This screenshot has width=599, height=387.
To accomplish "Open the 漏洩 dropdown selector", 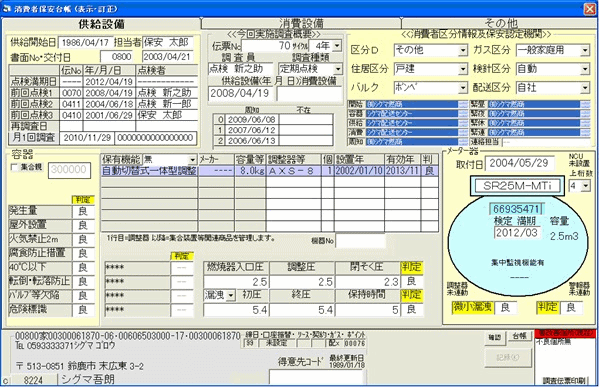I will point(231,295).
